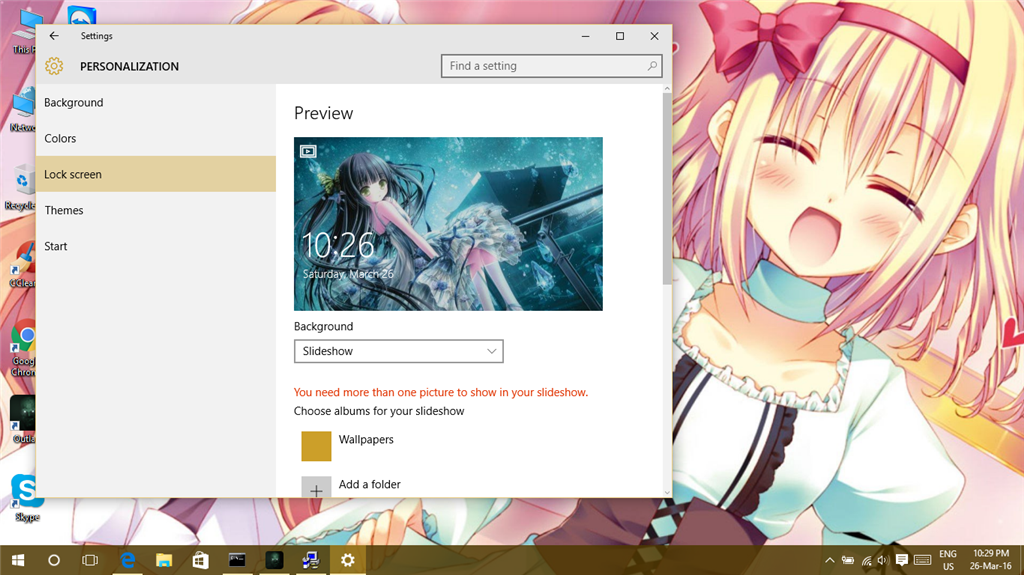Click the Settings gear on the taskbar
This screenshot has height=575, width=1024.
(347, 560)
